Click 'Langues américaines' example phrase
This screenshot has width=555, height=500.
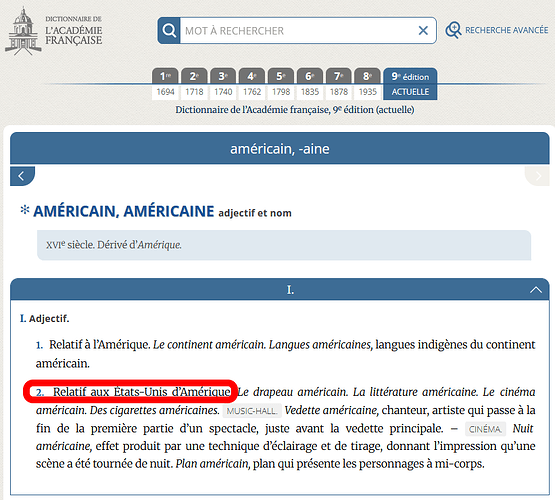(320, 345)
